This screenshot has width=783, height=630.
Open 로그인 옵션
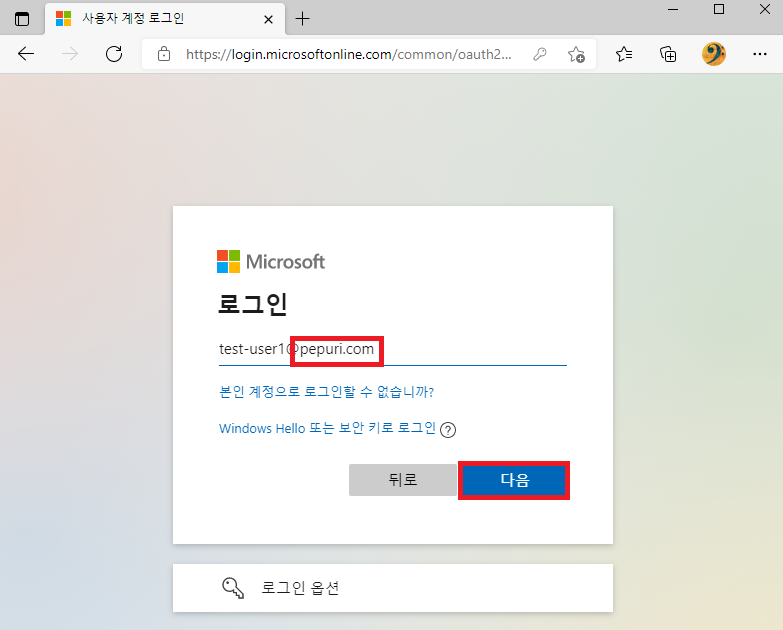click(392, 588)
